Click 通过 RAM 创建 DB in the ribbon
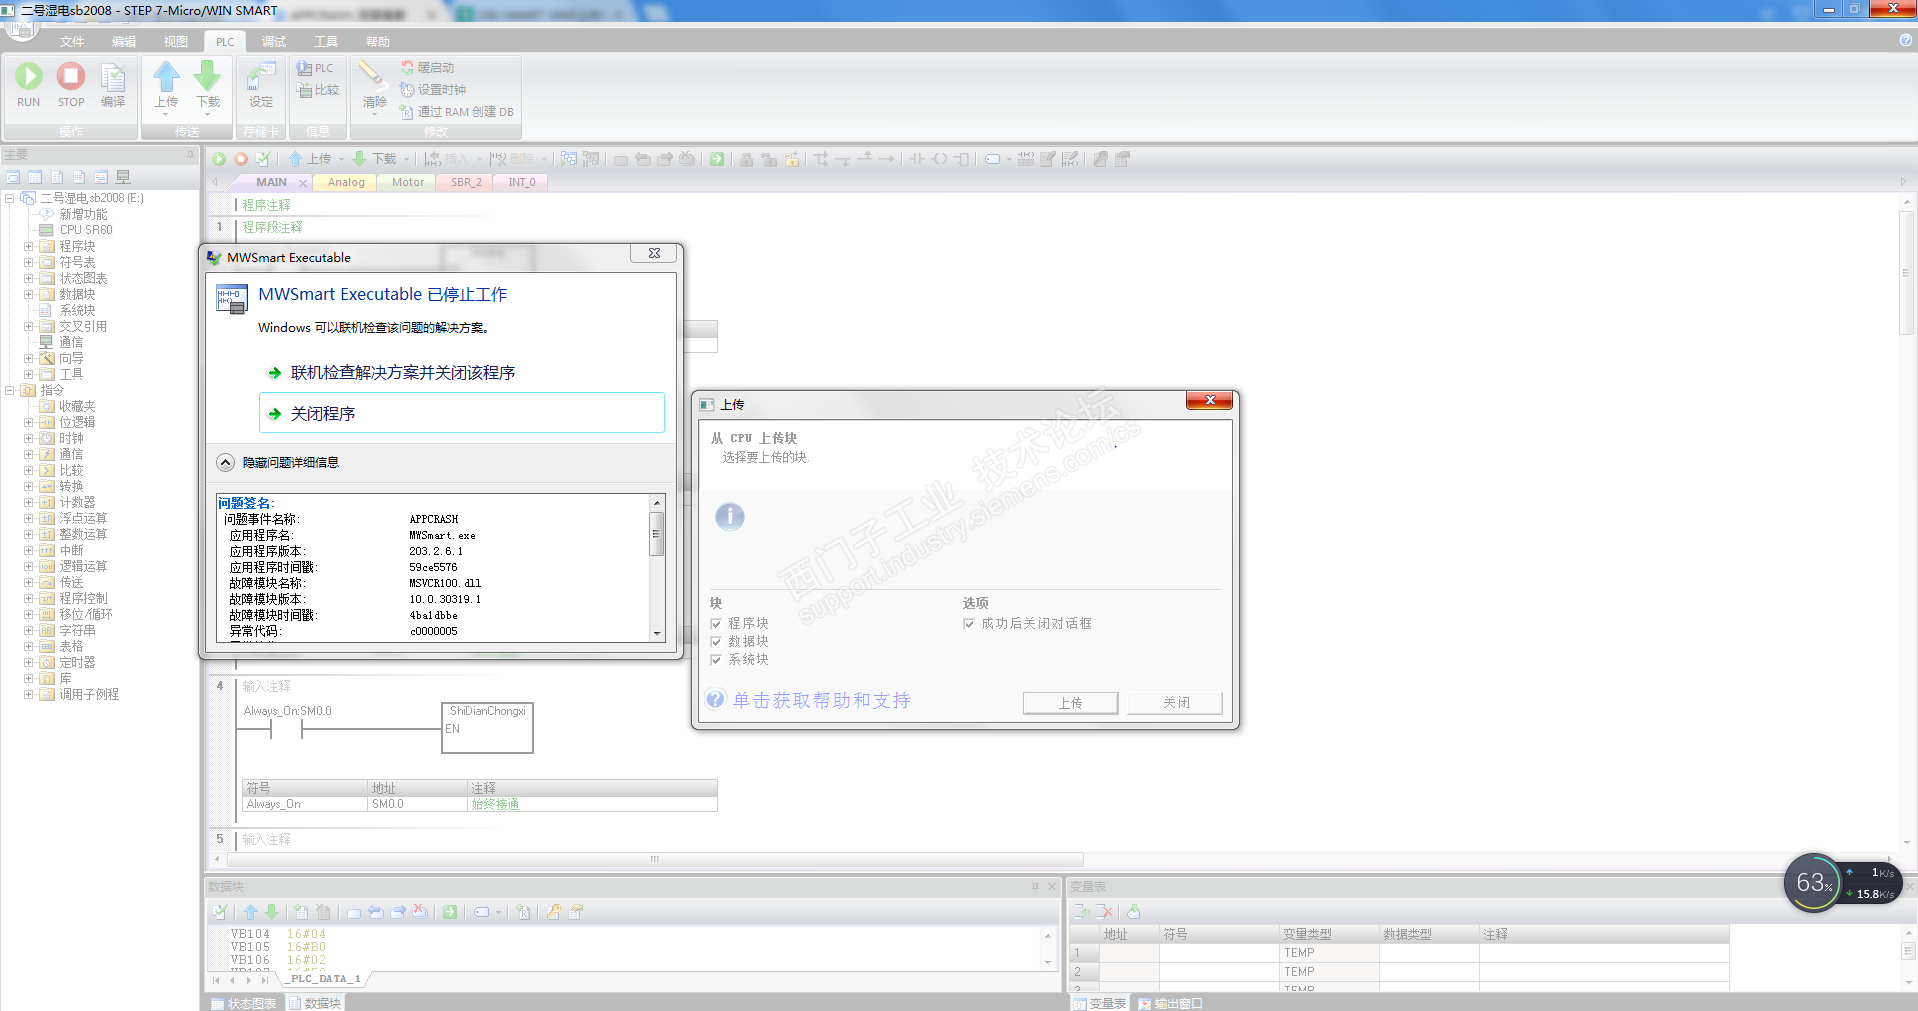 pos(457,112)
